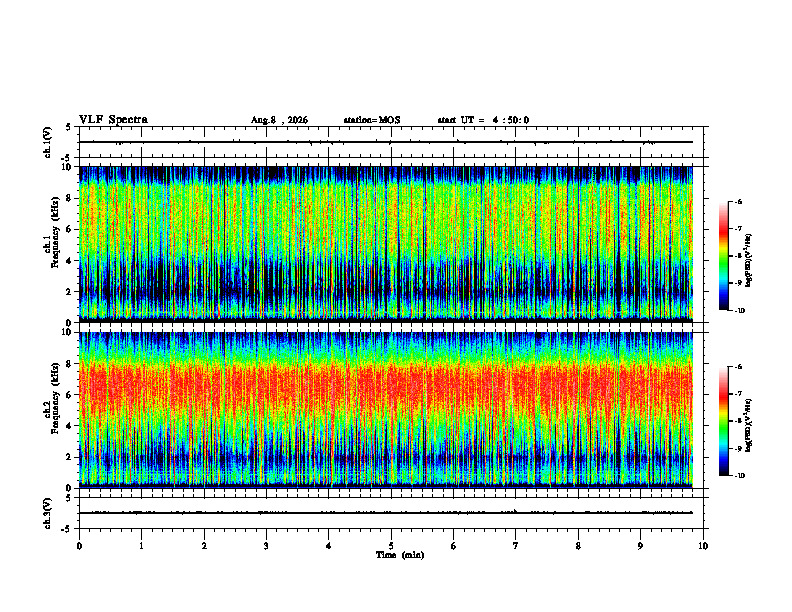Click the ch.2 "Frequency (kHz)" axis label
The height and width of the screenshot is (612, 792).
56,398
